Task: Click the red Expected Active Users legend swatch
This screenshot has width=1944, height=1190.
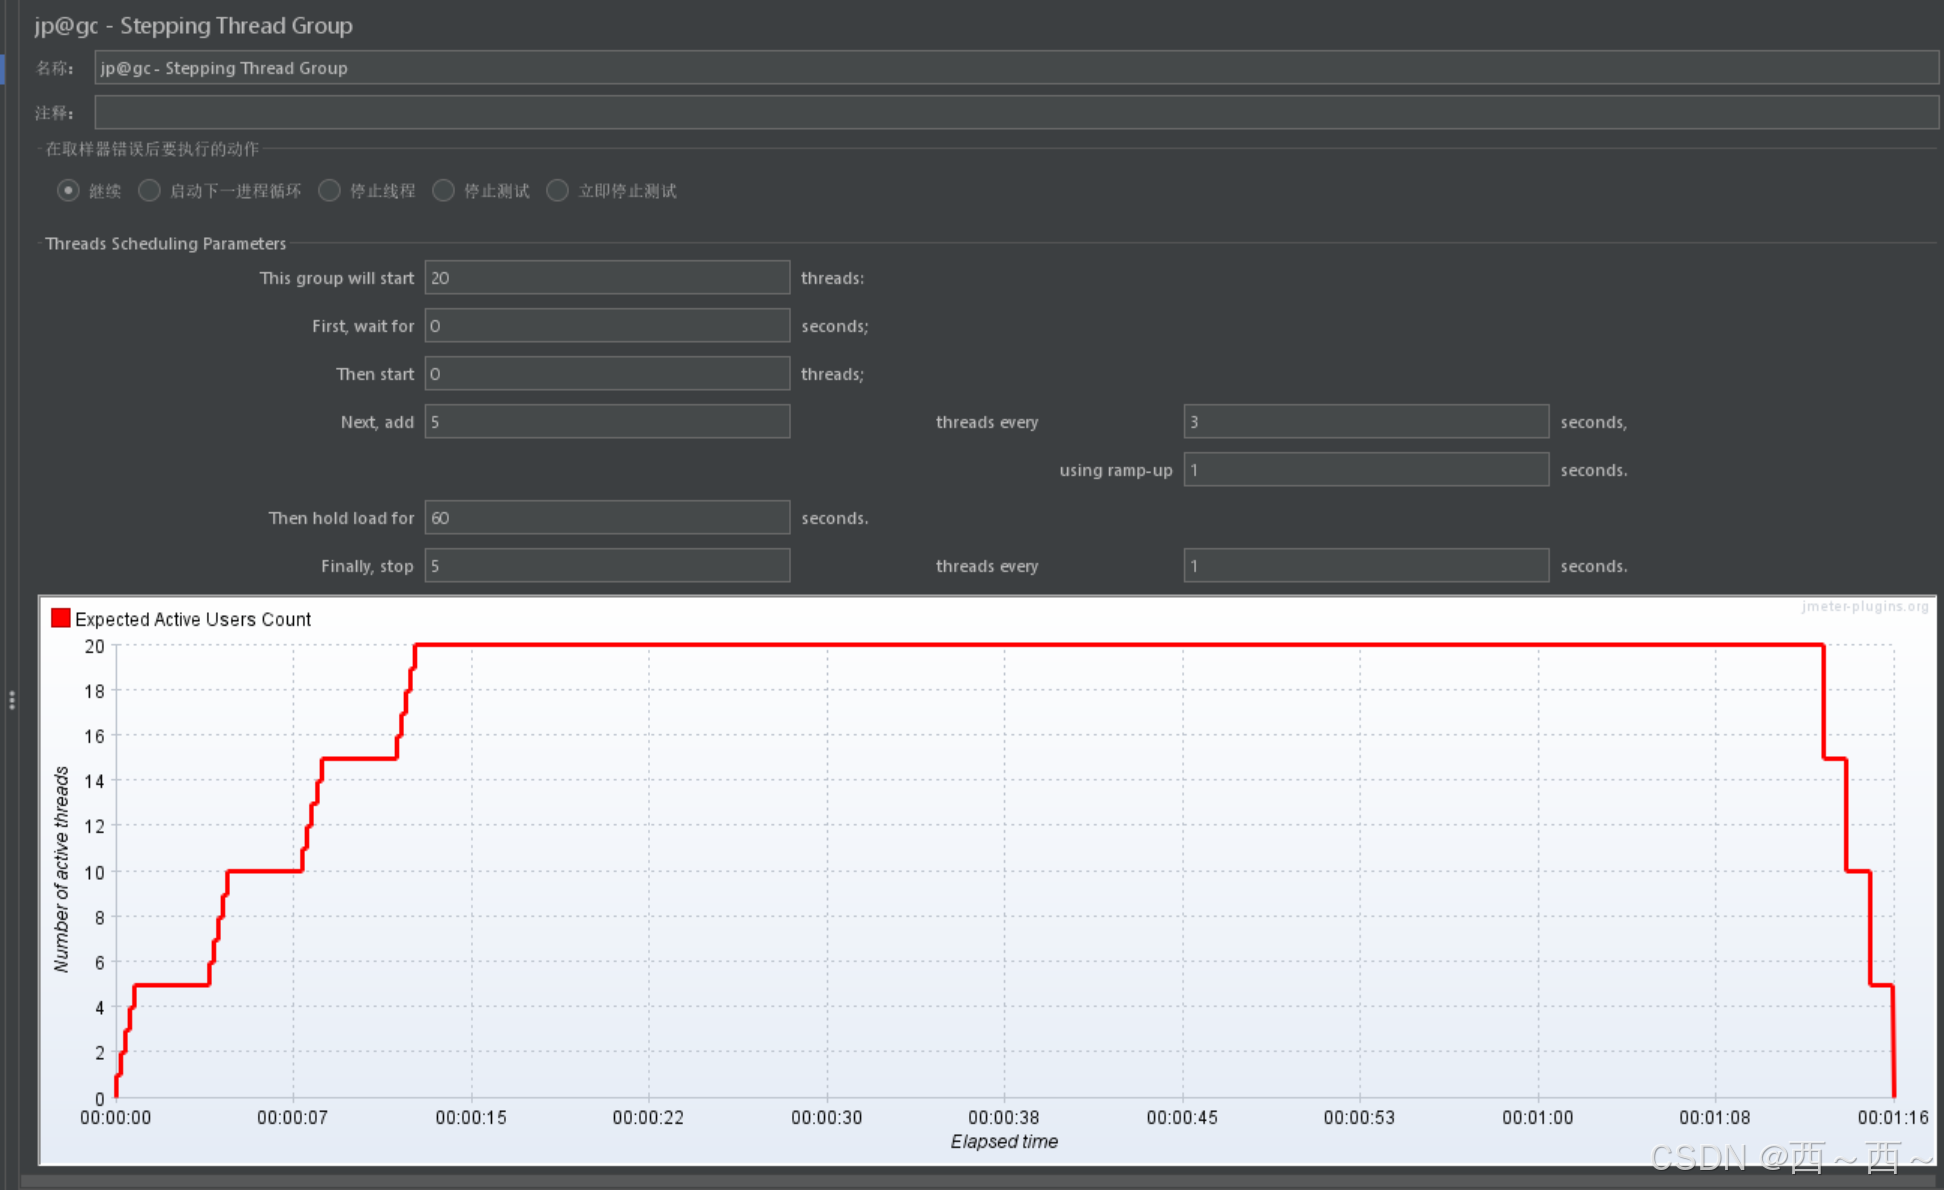Action: [x=61, y=618]
